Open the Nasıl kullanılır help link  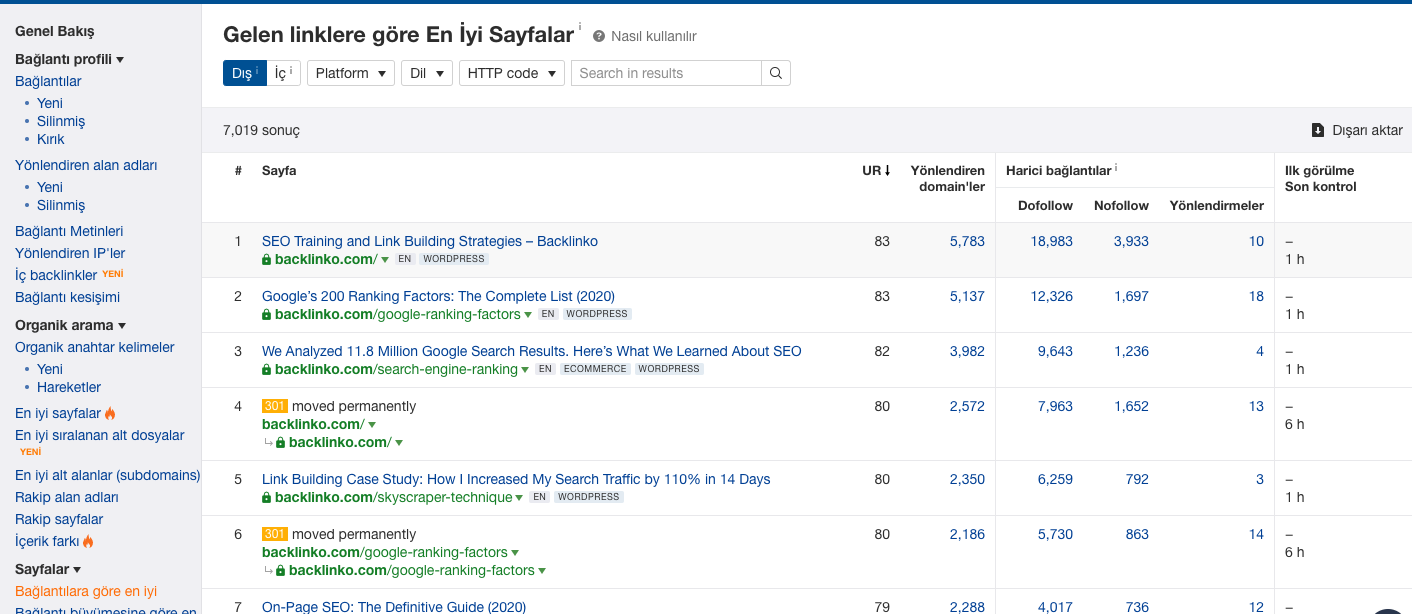[x=654, y=36]
